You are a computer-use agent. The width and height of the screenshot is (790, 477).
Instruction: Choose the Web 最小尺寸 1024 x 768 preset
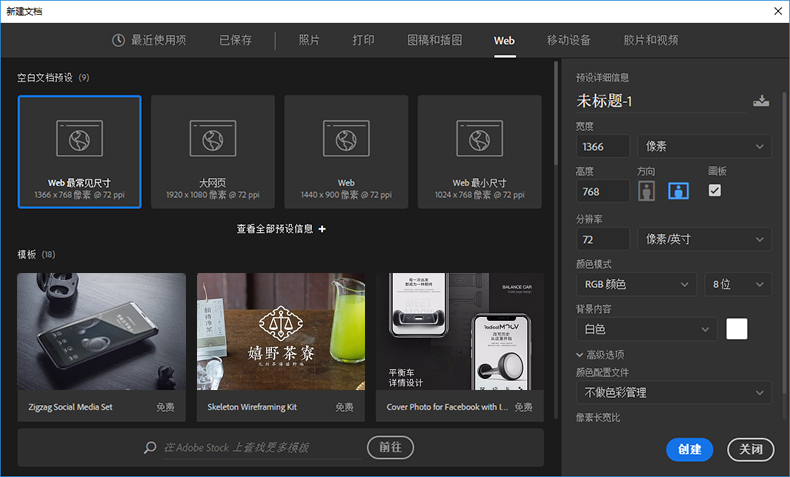(x=480, y=152)
